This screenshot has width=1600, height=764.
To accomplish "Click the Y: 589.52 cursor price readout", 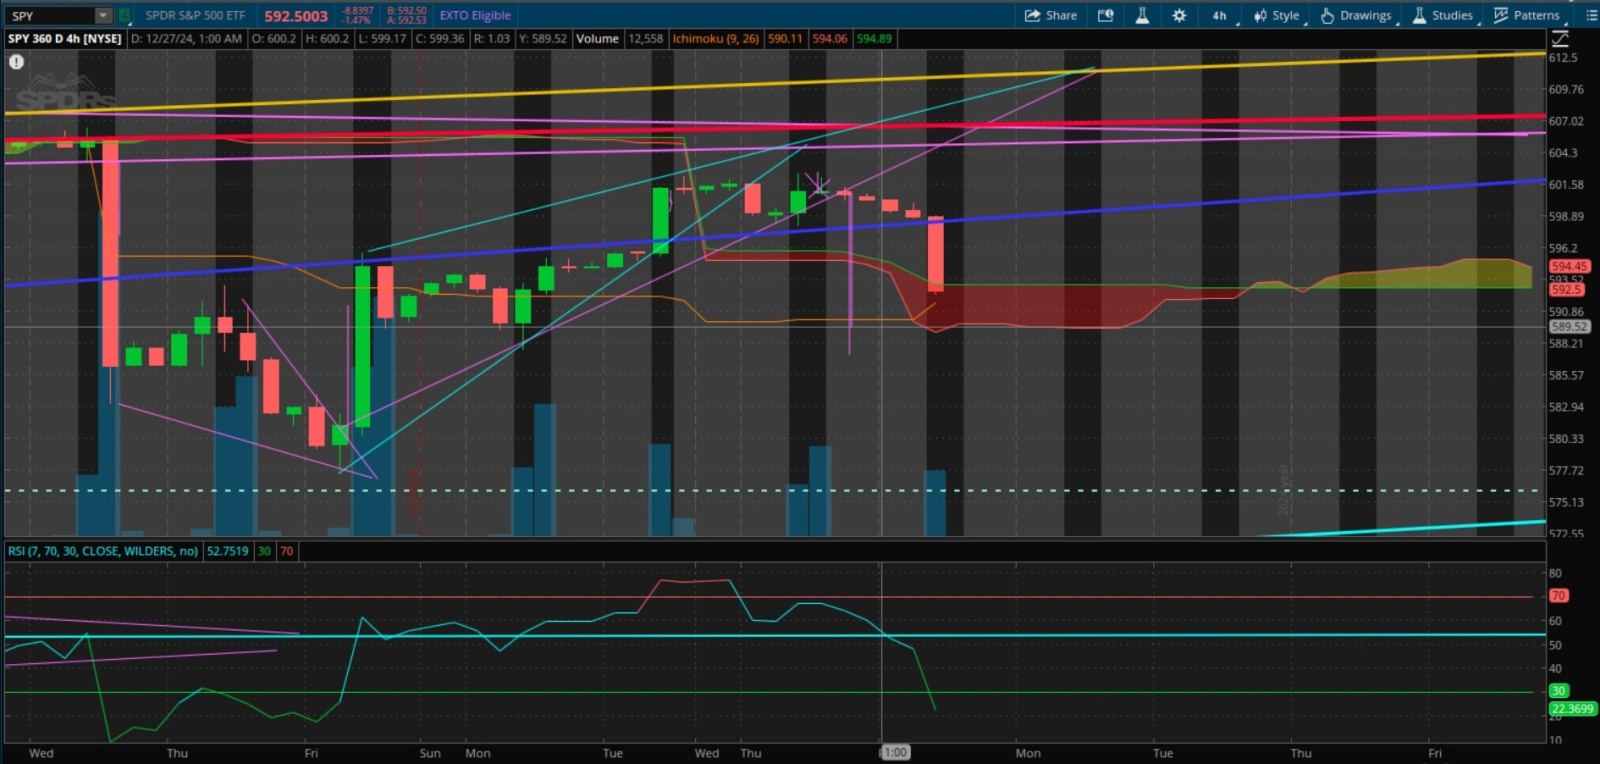I will click(x=542, y=39).
